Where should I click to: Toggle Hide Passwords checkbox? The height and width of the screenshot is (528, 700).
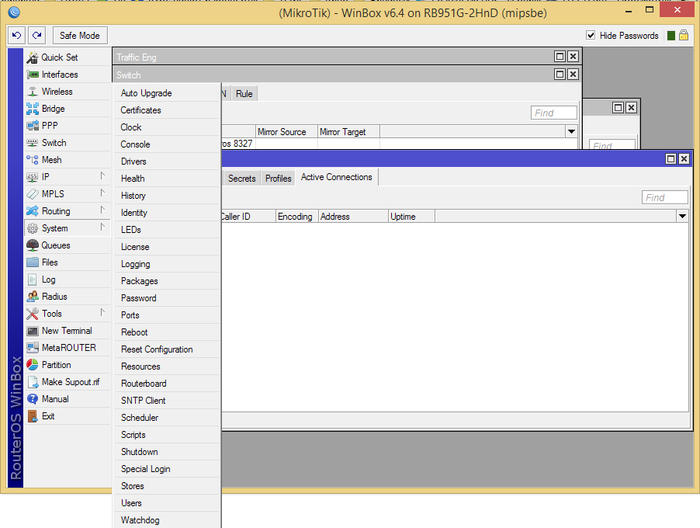coord(591,35)
